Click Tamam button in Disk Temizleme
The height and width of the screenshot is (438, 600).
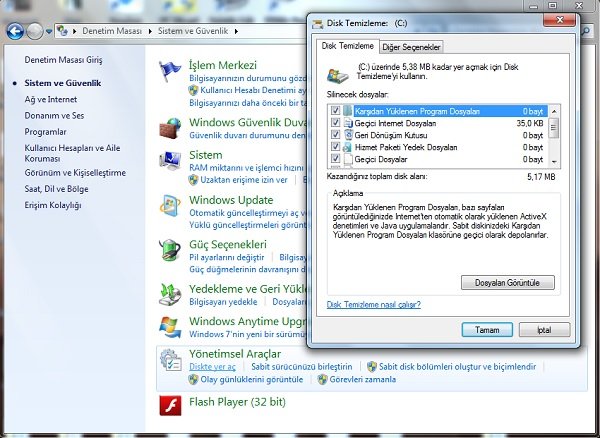pos(487,330)
